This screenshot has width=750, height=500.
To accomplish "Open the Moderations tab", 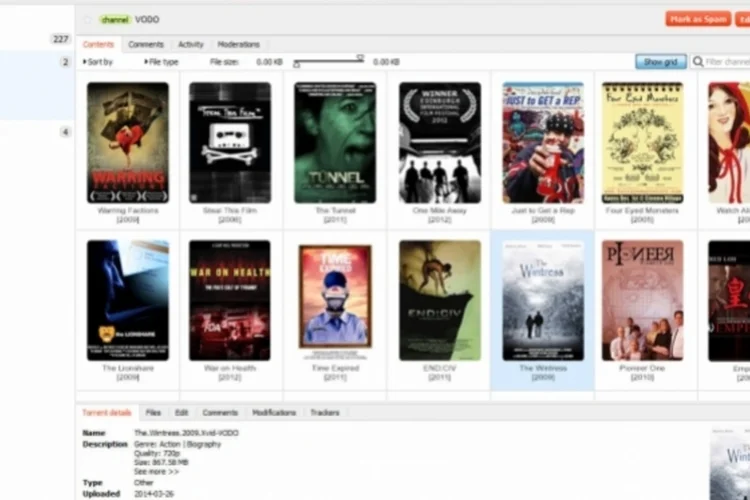I will point(238,44).
